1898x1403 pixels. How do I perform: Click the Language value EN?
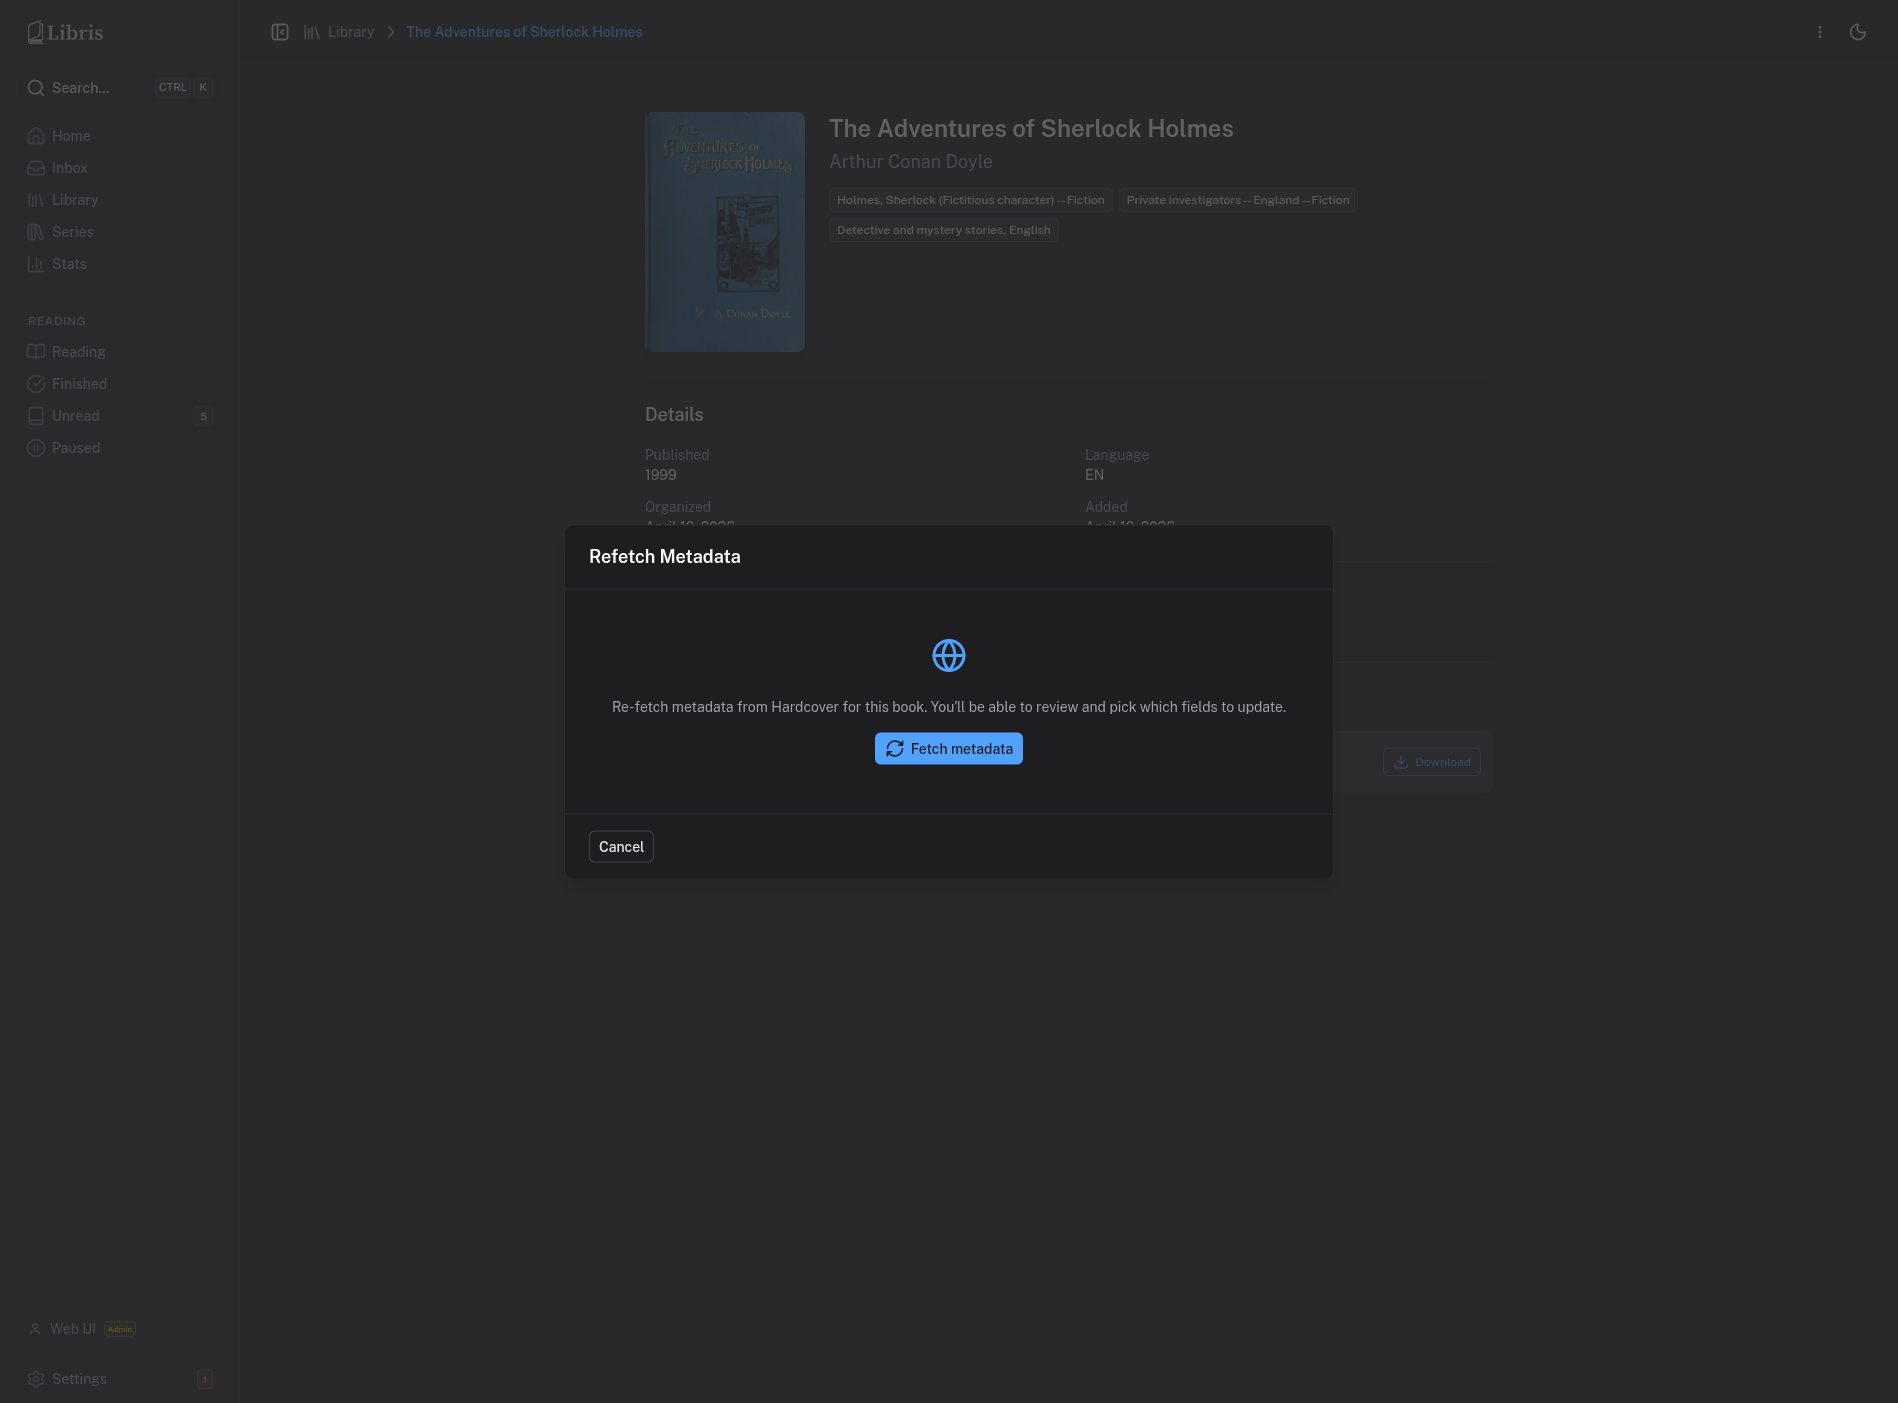coord(1094,475)
